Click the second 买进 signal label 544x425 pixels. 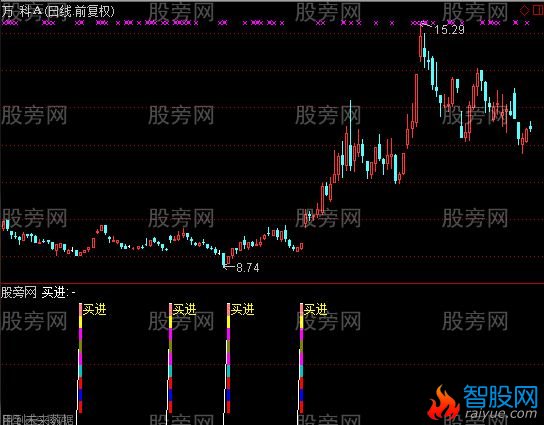point(185,309)
